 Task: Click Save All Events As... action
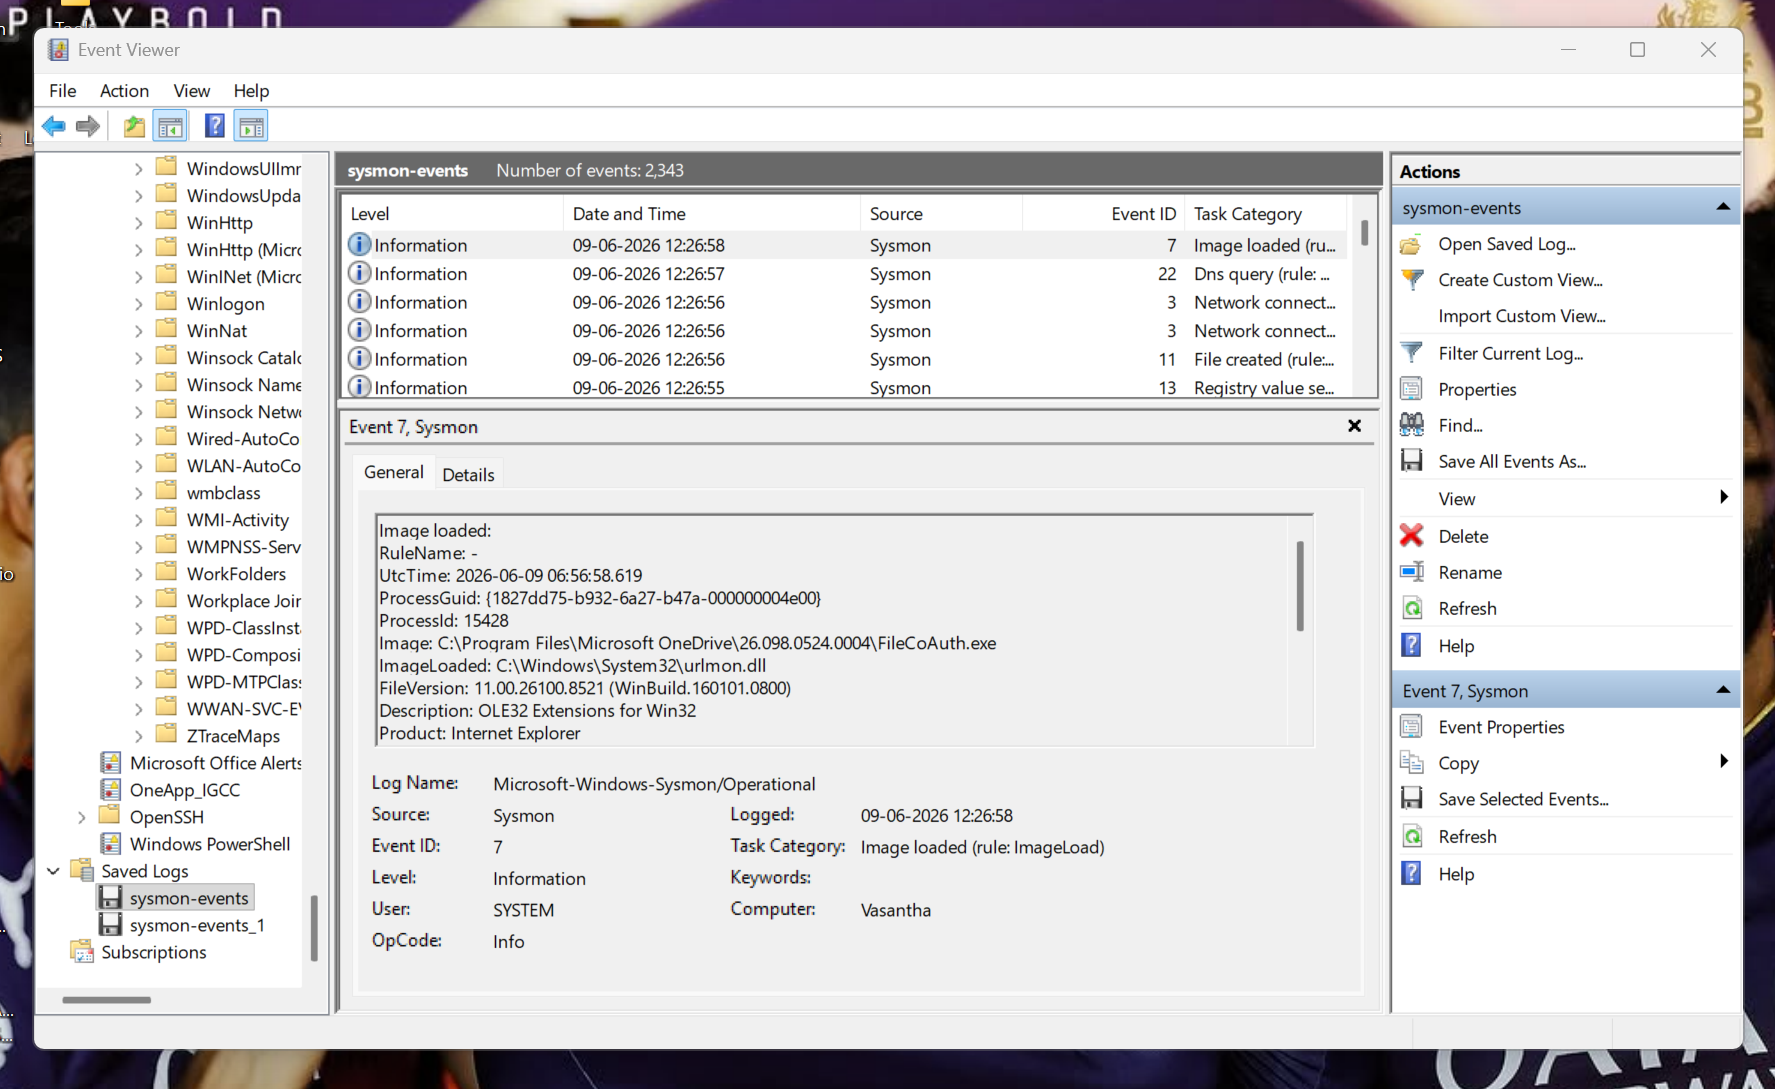(1512, 461)
